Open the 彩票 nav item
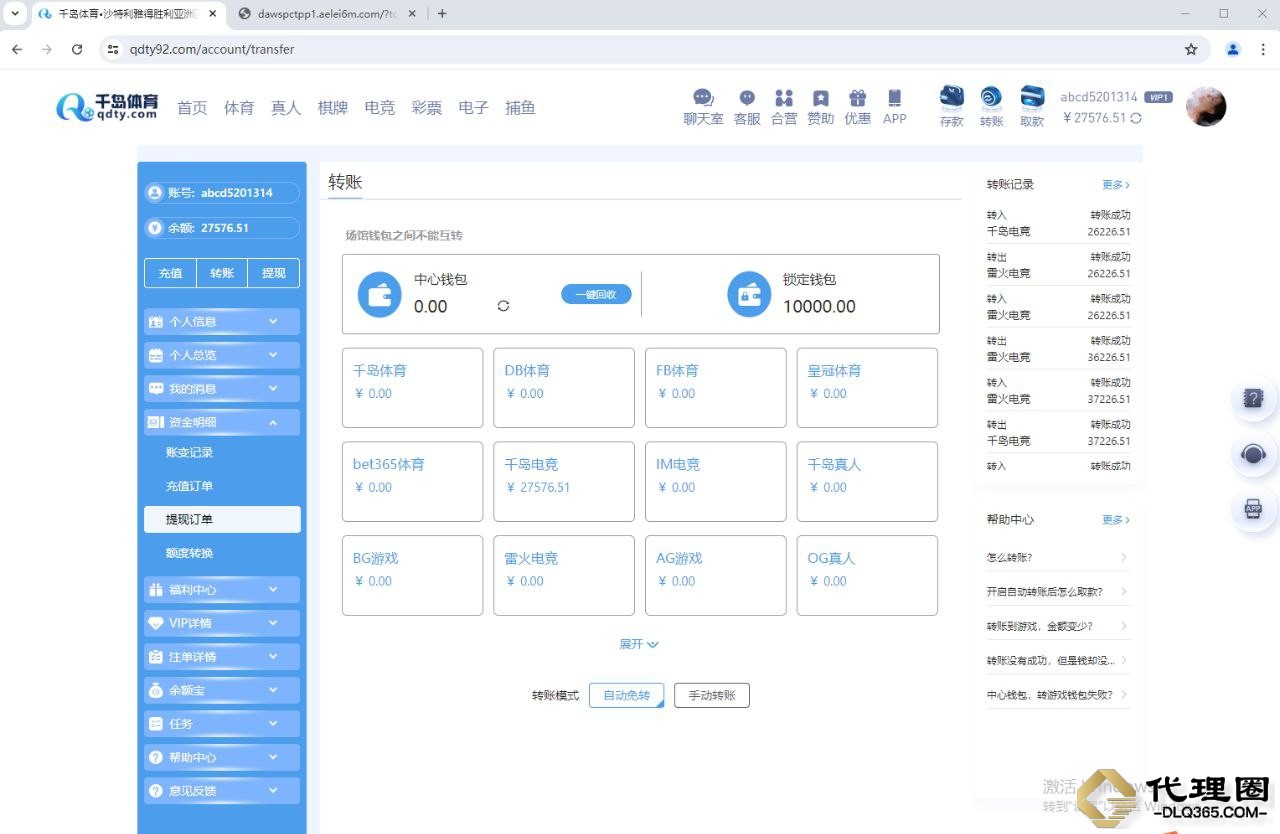1280x834 pixels. coord(427,108)
